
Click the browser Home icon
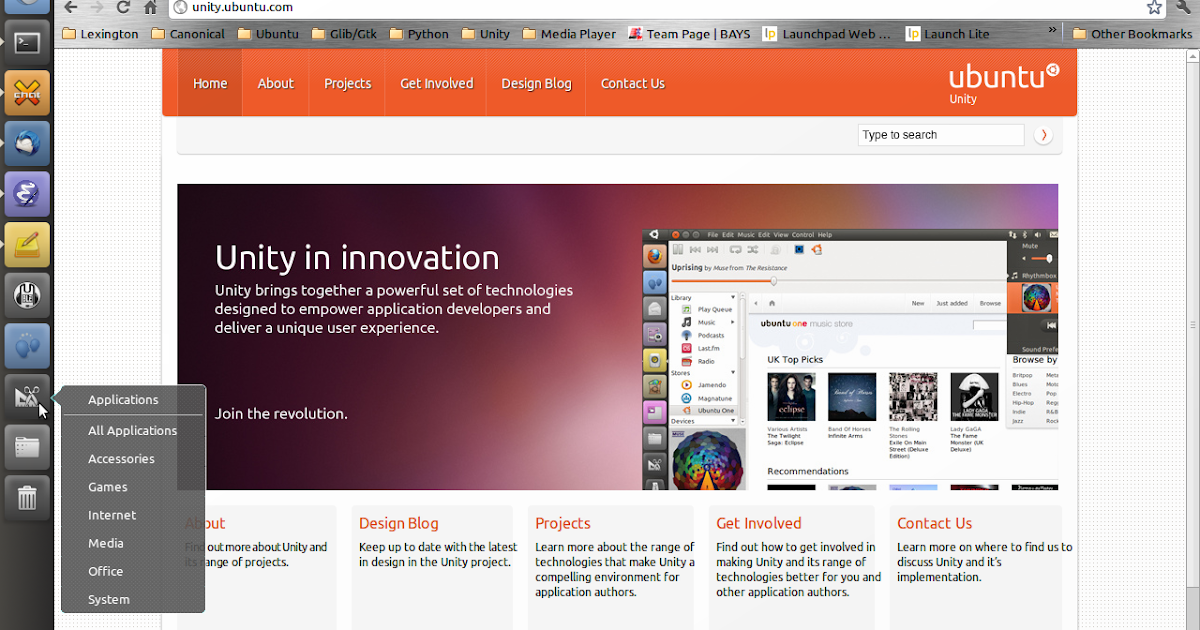point(148,8)
